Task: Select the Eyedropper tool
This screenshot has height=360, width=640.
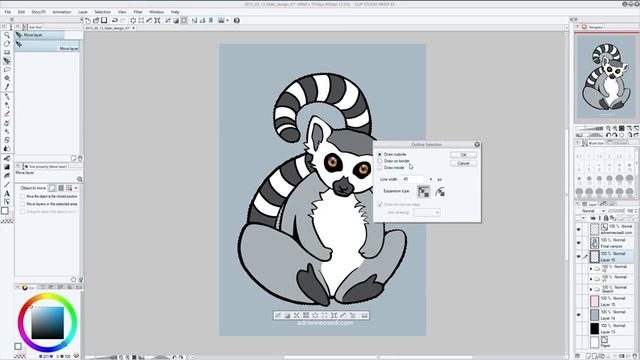Action: pos(7,87)
